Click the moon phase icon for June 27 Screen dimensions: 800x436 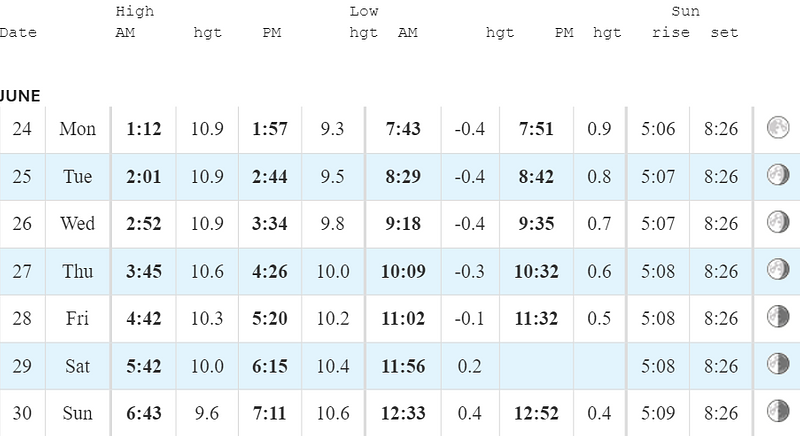(x=778, y=269)
